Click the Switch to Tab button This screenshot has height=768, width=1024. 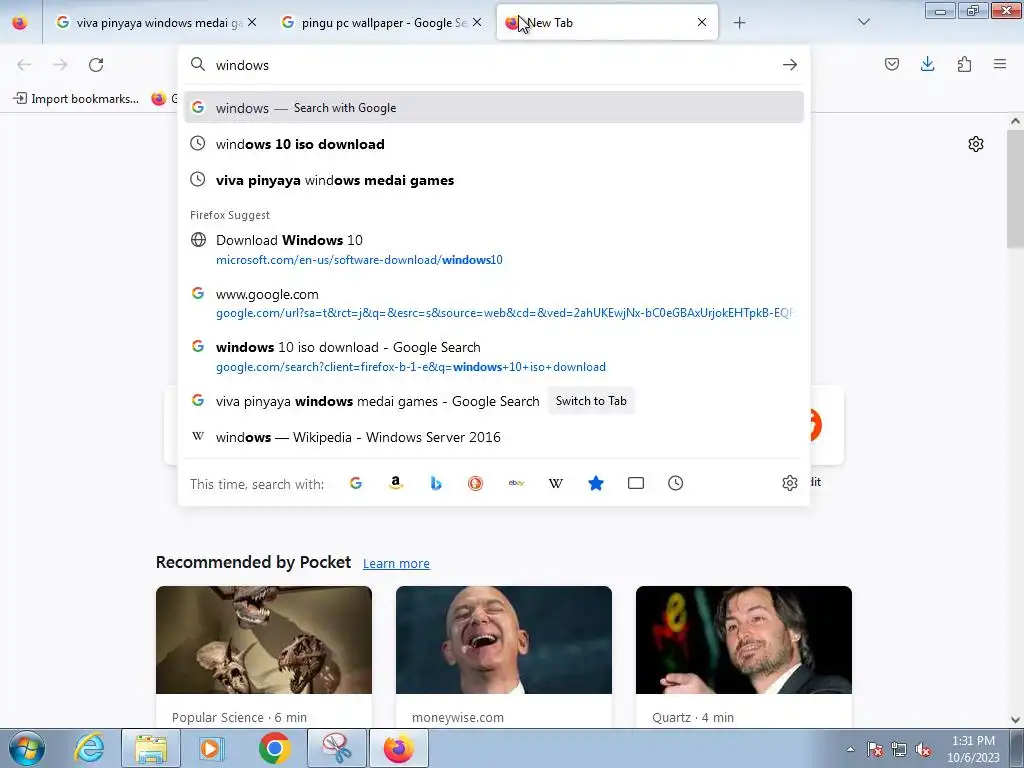[x=591, y=401]
